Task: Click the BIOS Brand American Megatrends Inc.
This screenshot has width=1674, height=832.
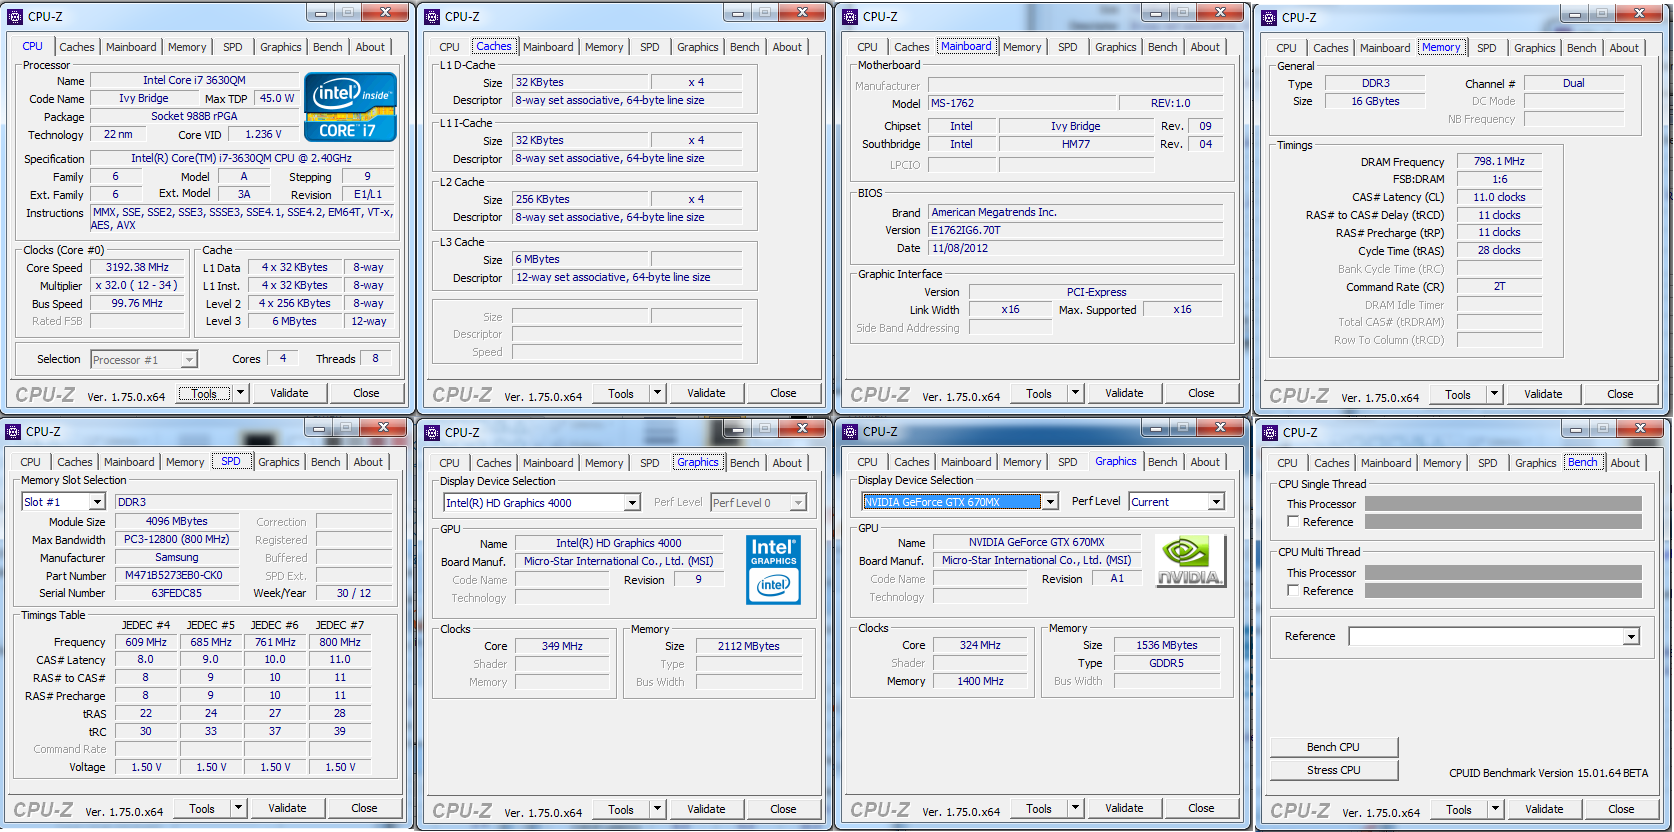Action: (x=1075, y=212)
